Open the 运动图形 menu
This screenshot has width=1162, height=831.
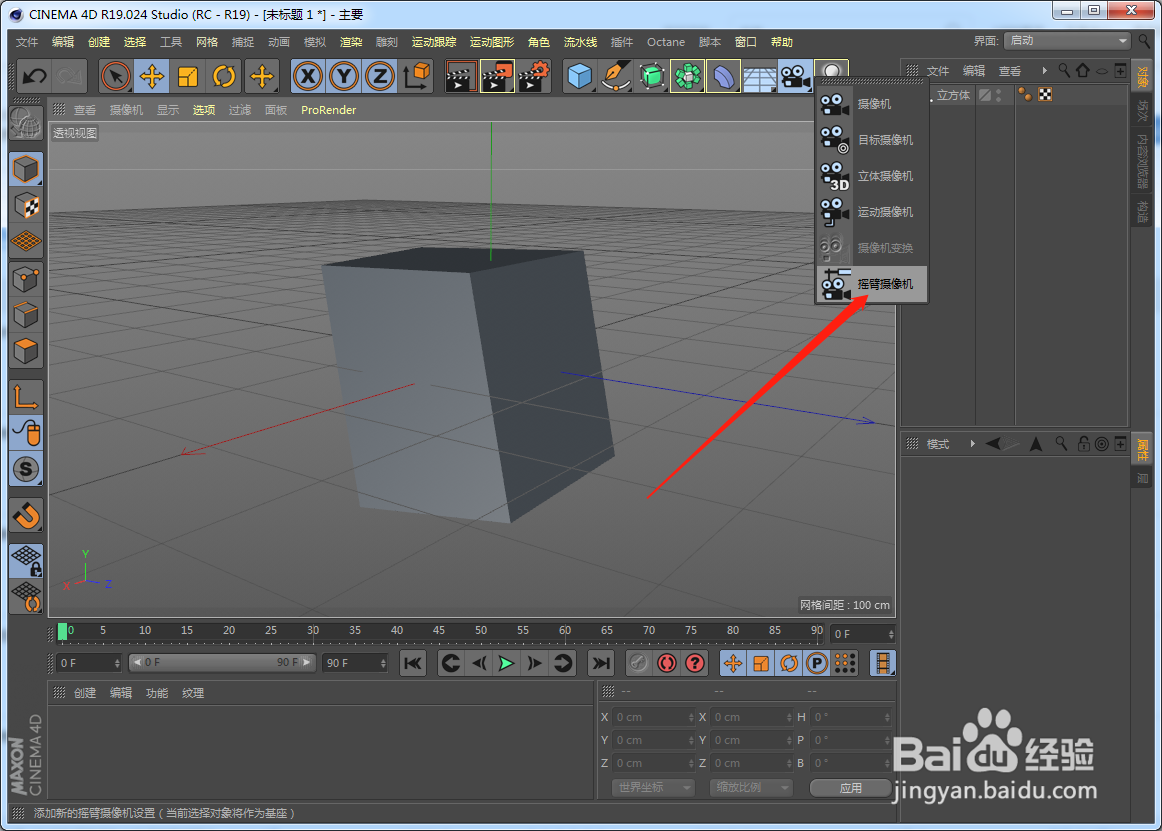pyautogui.click(x=491, y=42)
